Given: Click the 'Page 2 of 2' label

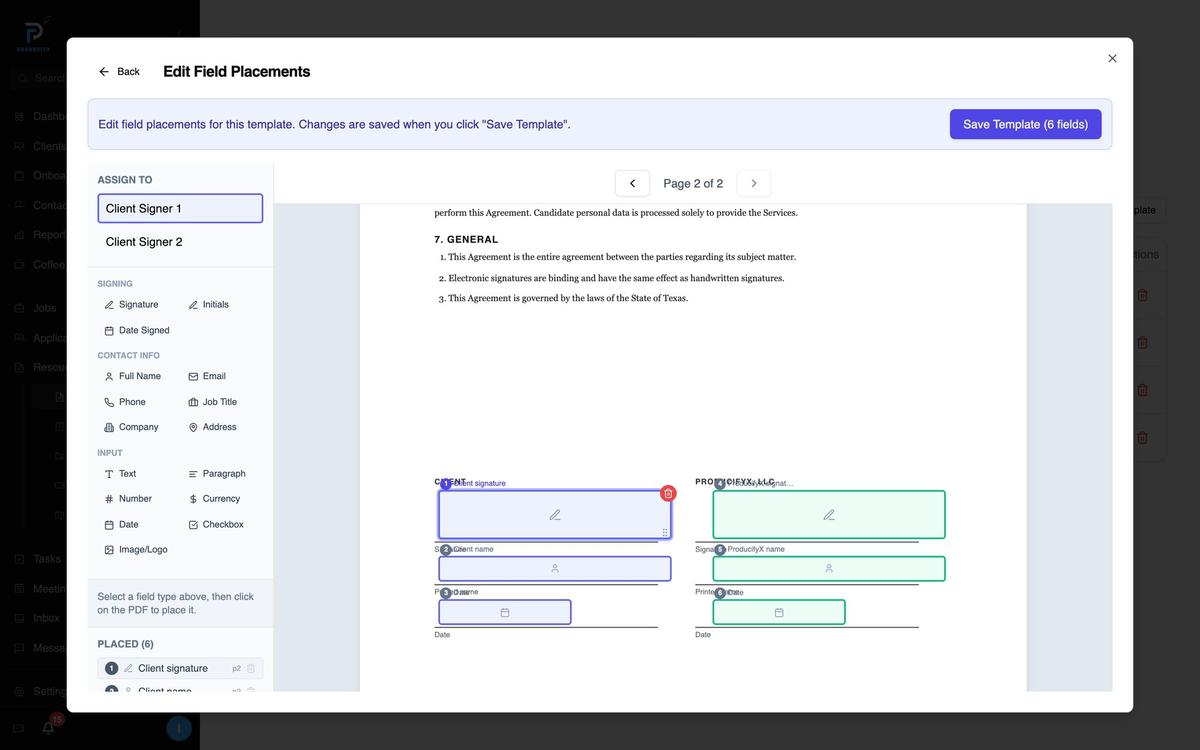Looking at the screenshot, I should (x=693, y=183).
